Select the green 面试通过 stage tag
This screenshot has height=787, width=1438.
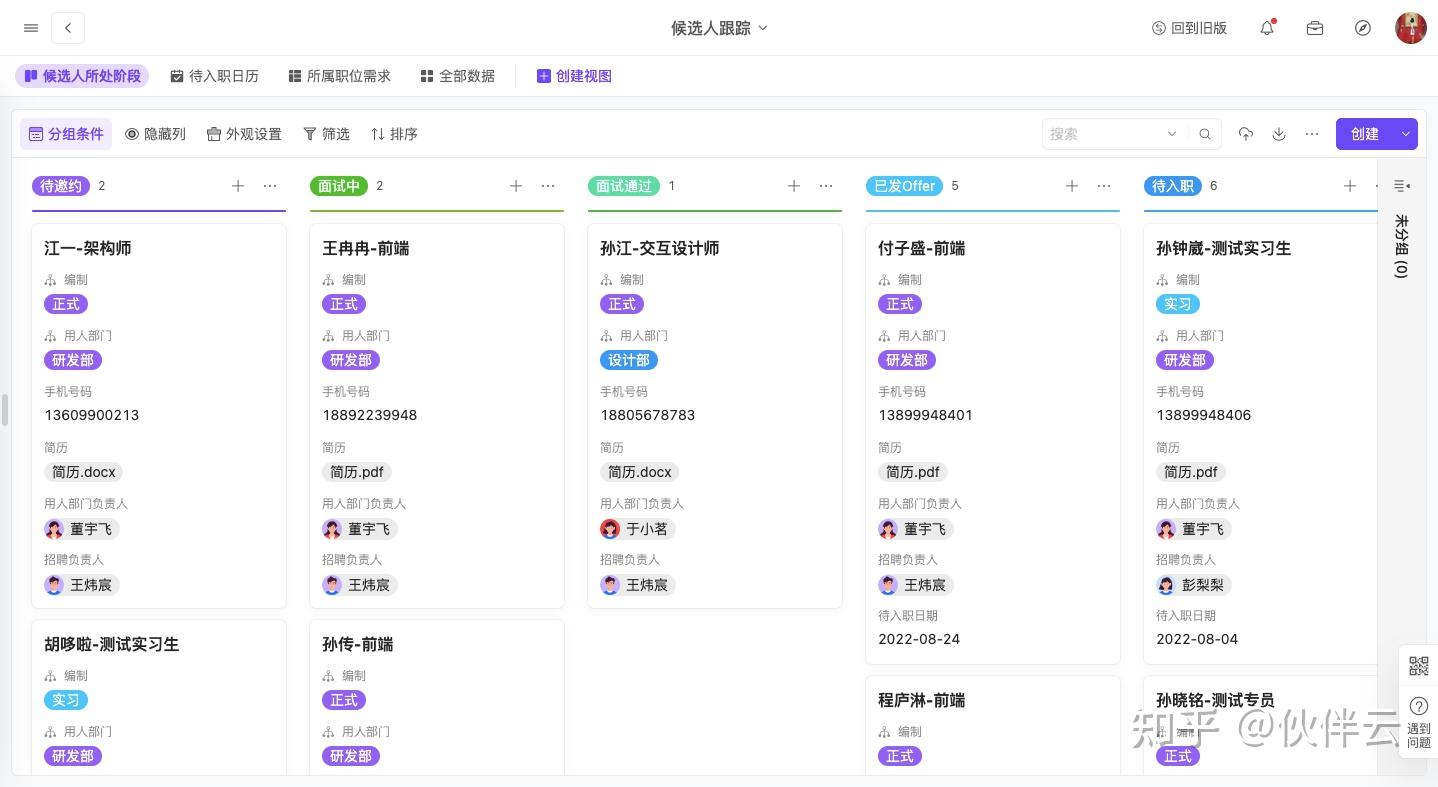click(623, 186)
